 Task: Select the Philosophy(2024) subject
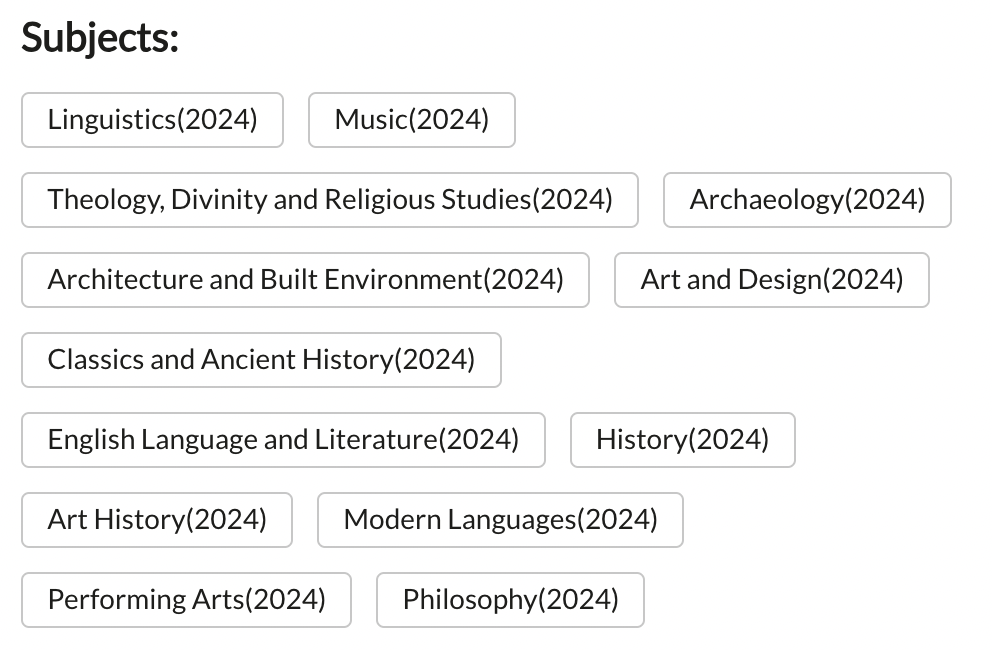point(511,601)
